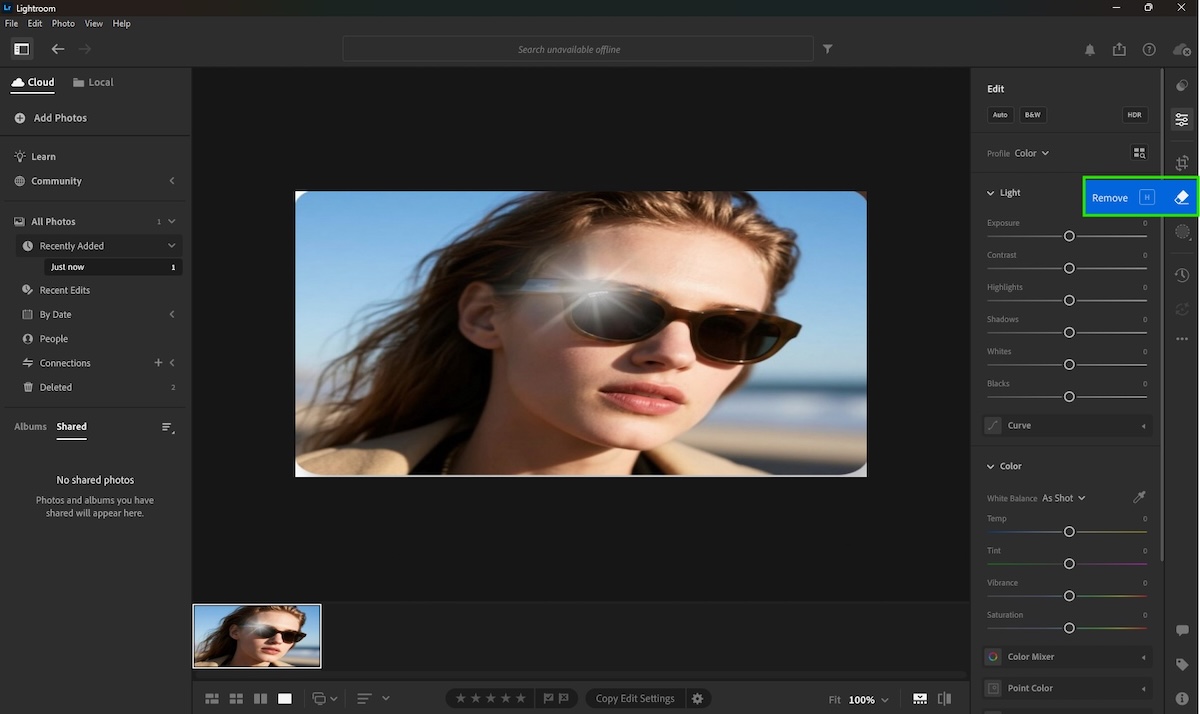Flag the photo as picked

click(548, 698)
